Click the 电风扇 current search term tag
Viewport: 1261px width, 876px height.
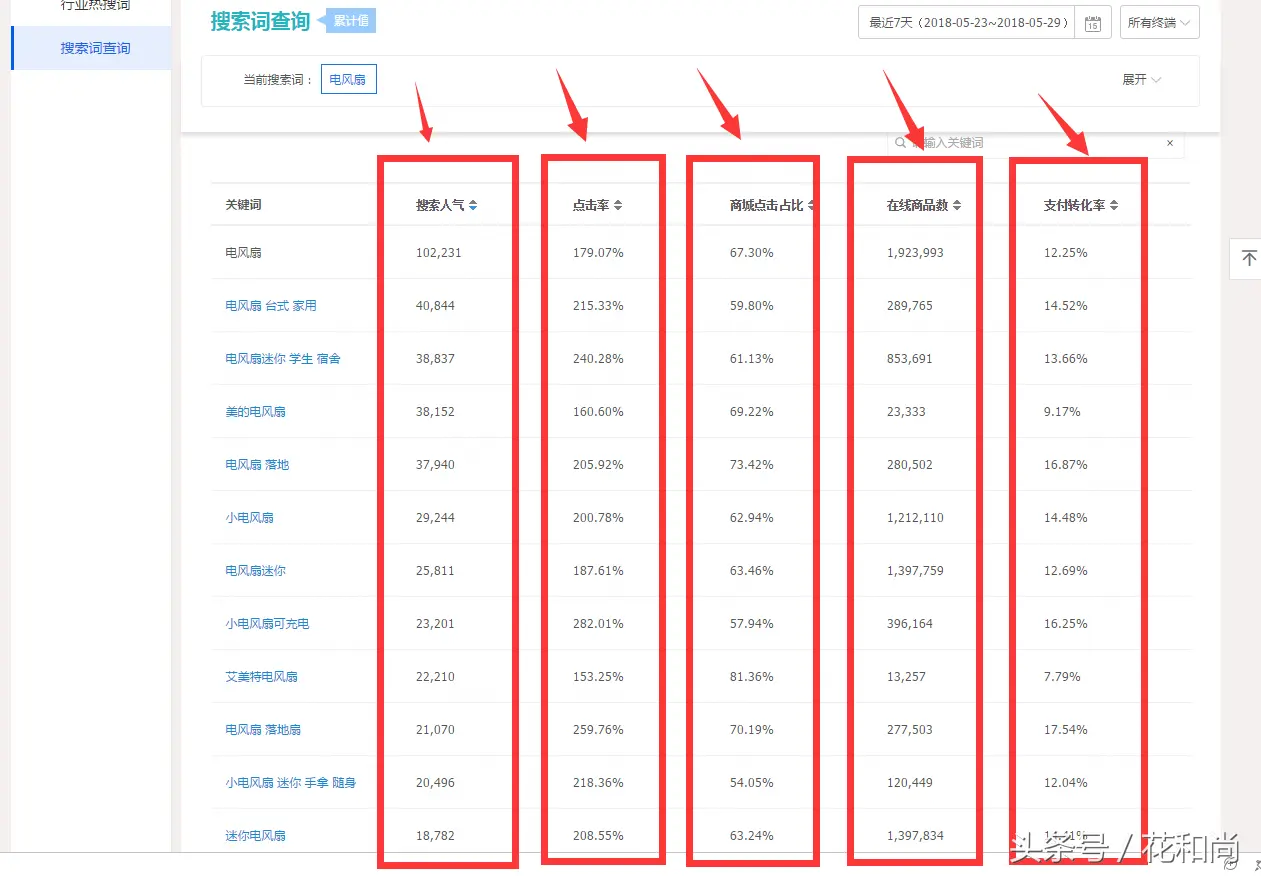[x=348, y=80]
